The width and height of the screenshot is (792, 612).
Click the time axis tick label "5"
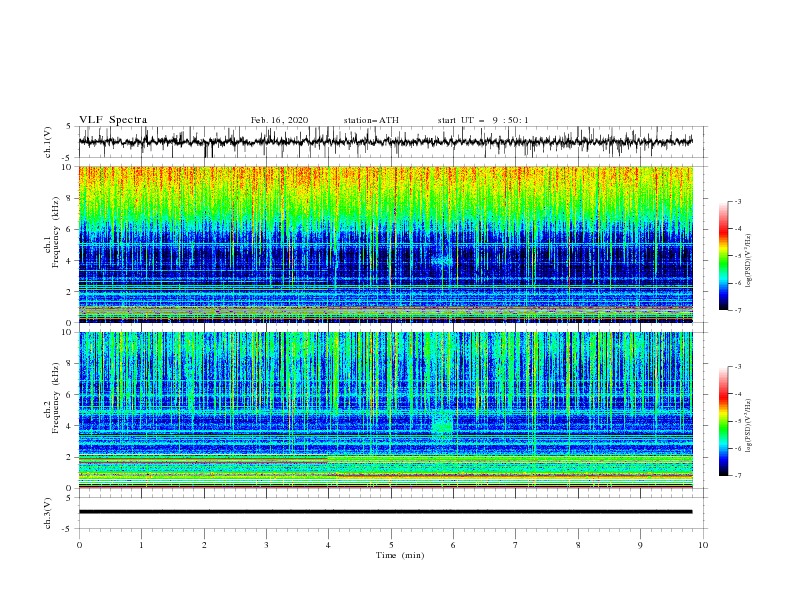[391, 545]
